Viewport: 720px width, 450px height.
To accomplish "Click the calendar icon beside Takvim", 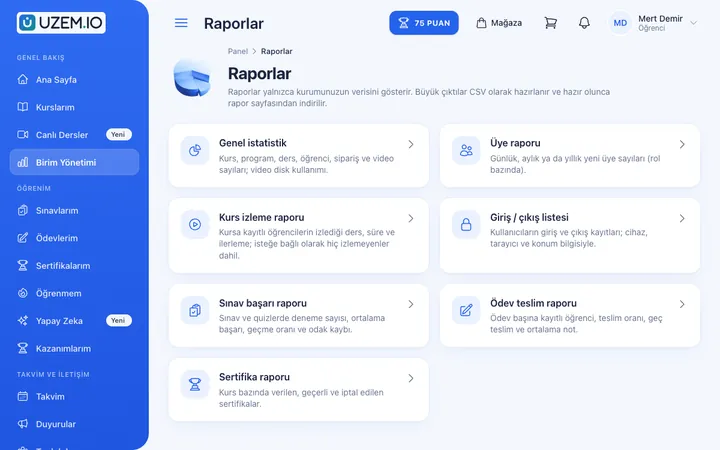I will (22, 396).
